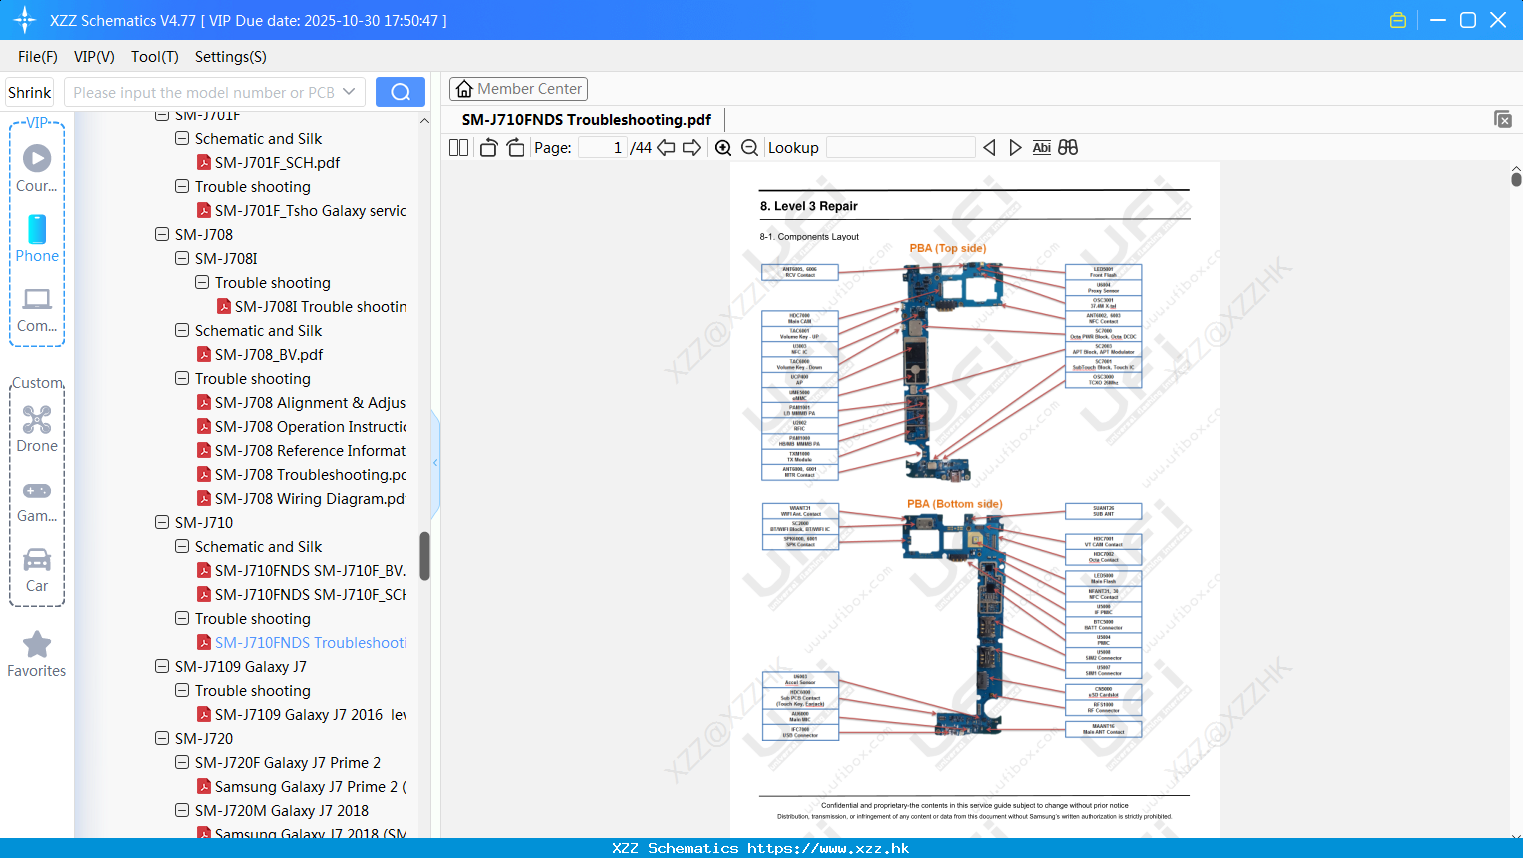1523x858 pixels.
Task: Close the open PDF document tab icon
Action: click(x=1502, y=119)
